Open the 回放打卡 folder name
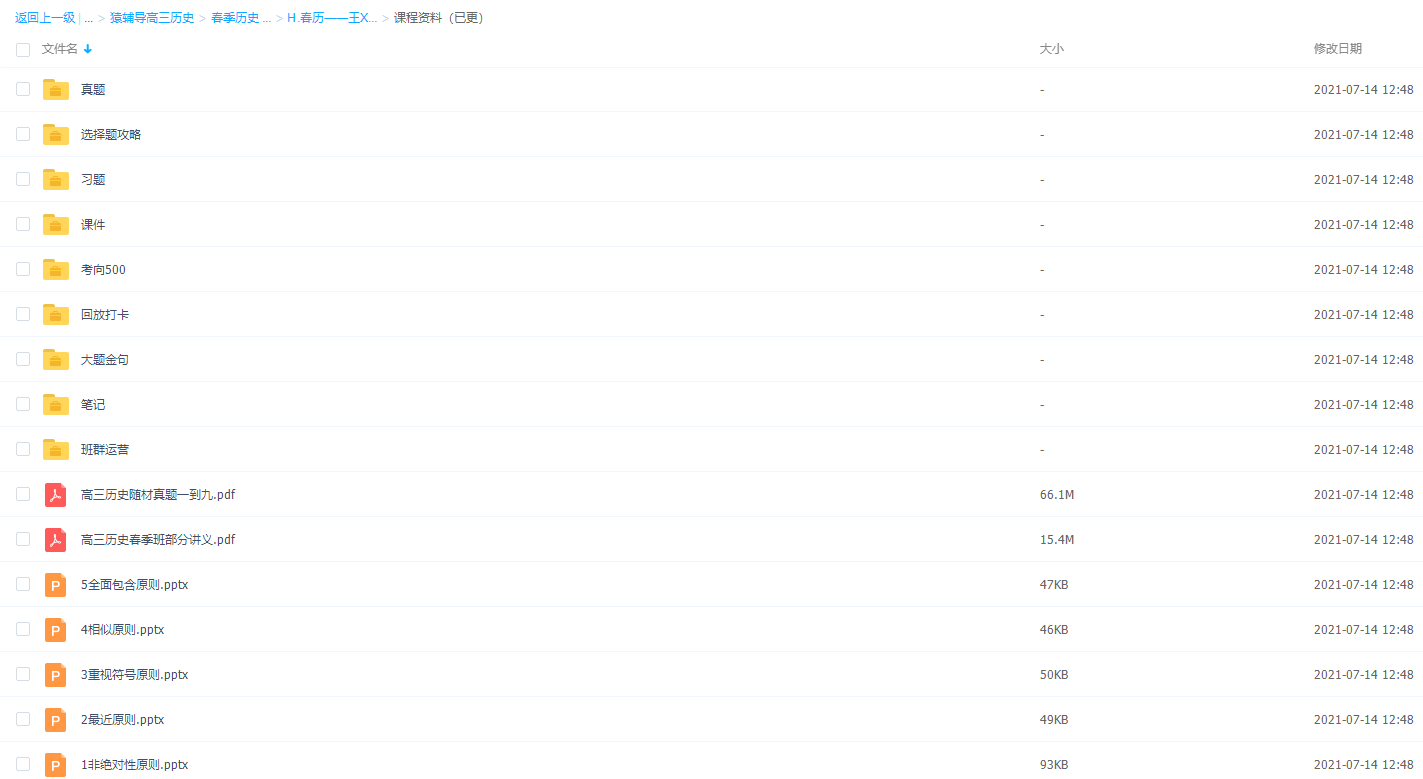 pyautogui.click(x=105, y=314)
